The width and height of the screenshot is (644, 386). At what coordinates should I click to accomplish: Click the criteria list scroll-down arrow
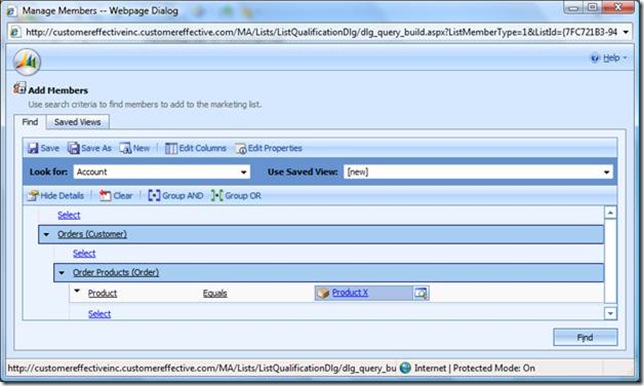point(610,313)
